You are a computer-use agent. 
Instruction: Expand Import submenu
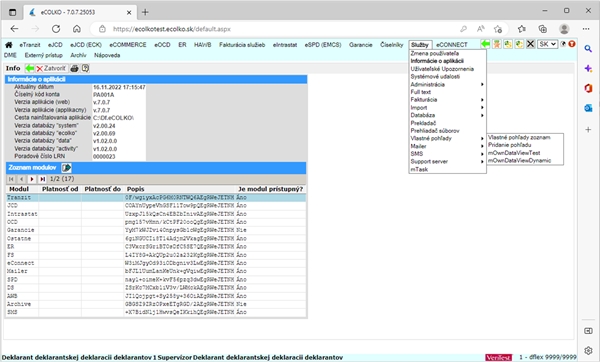point(447,108)
